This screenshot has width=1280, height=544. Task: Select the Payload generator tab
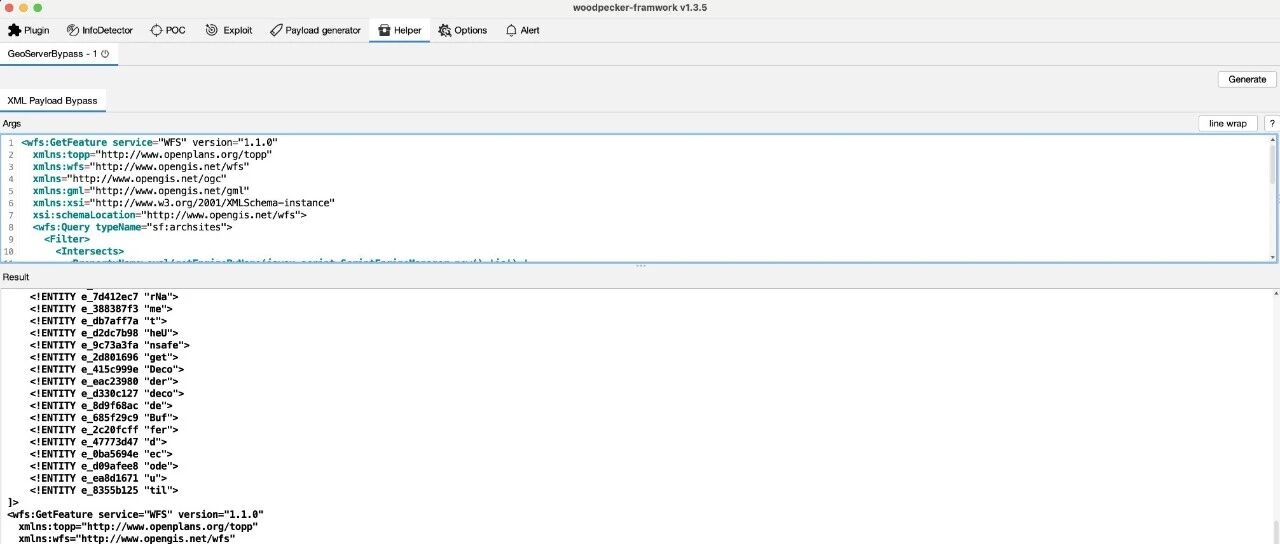coord(315,30)
